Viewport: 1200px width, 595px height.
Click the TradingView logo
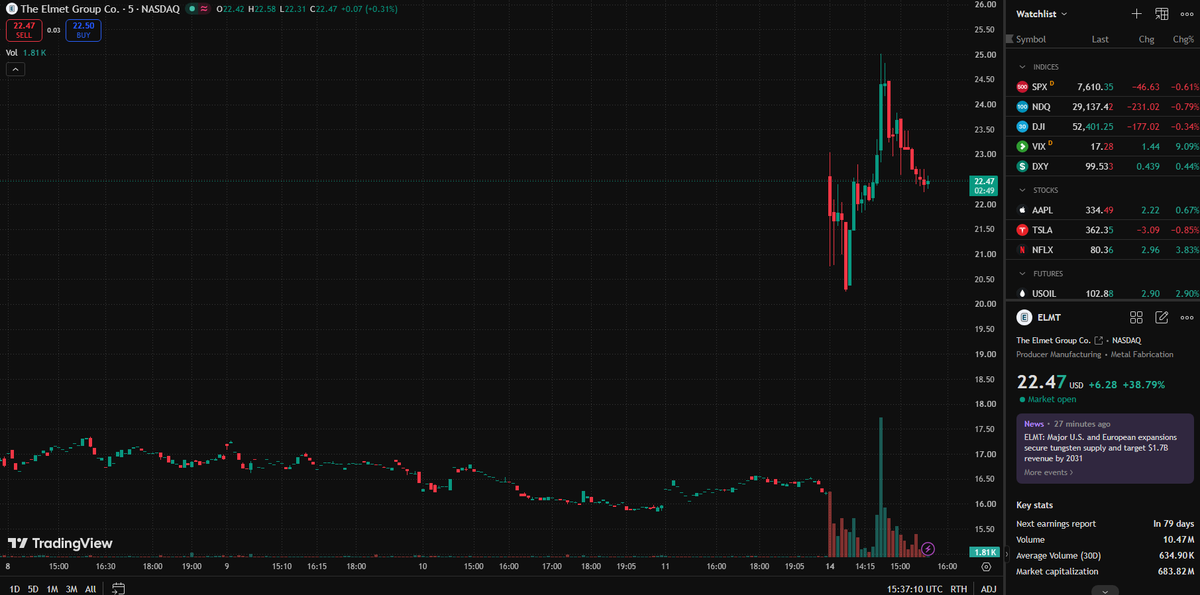pyautogui.click(x=60, y=543)
